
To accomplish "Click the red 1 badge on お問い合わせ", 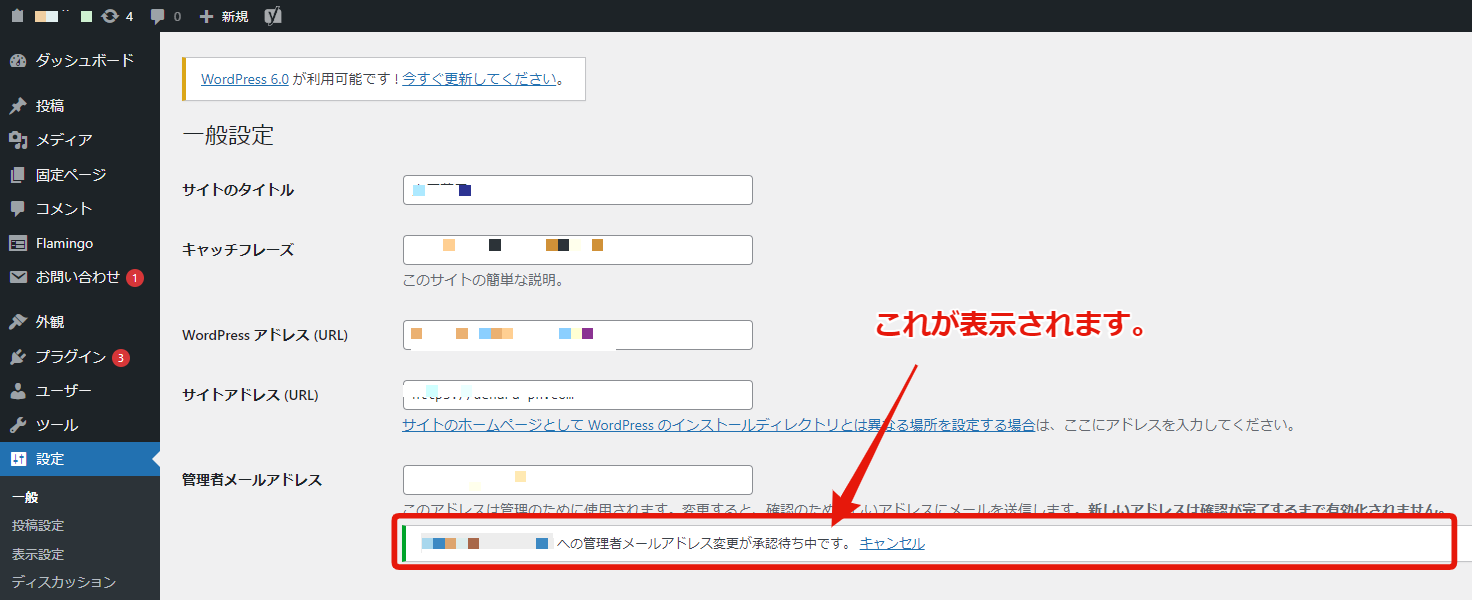I will (135, 278).
